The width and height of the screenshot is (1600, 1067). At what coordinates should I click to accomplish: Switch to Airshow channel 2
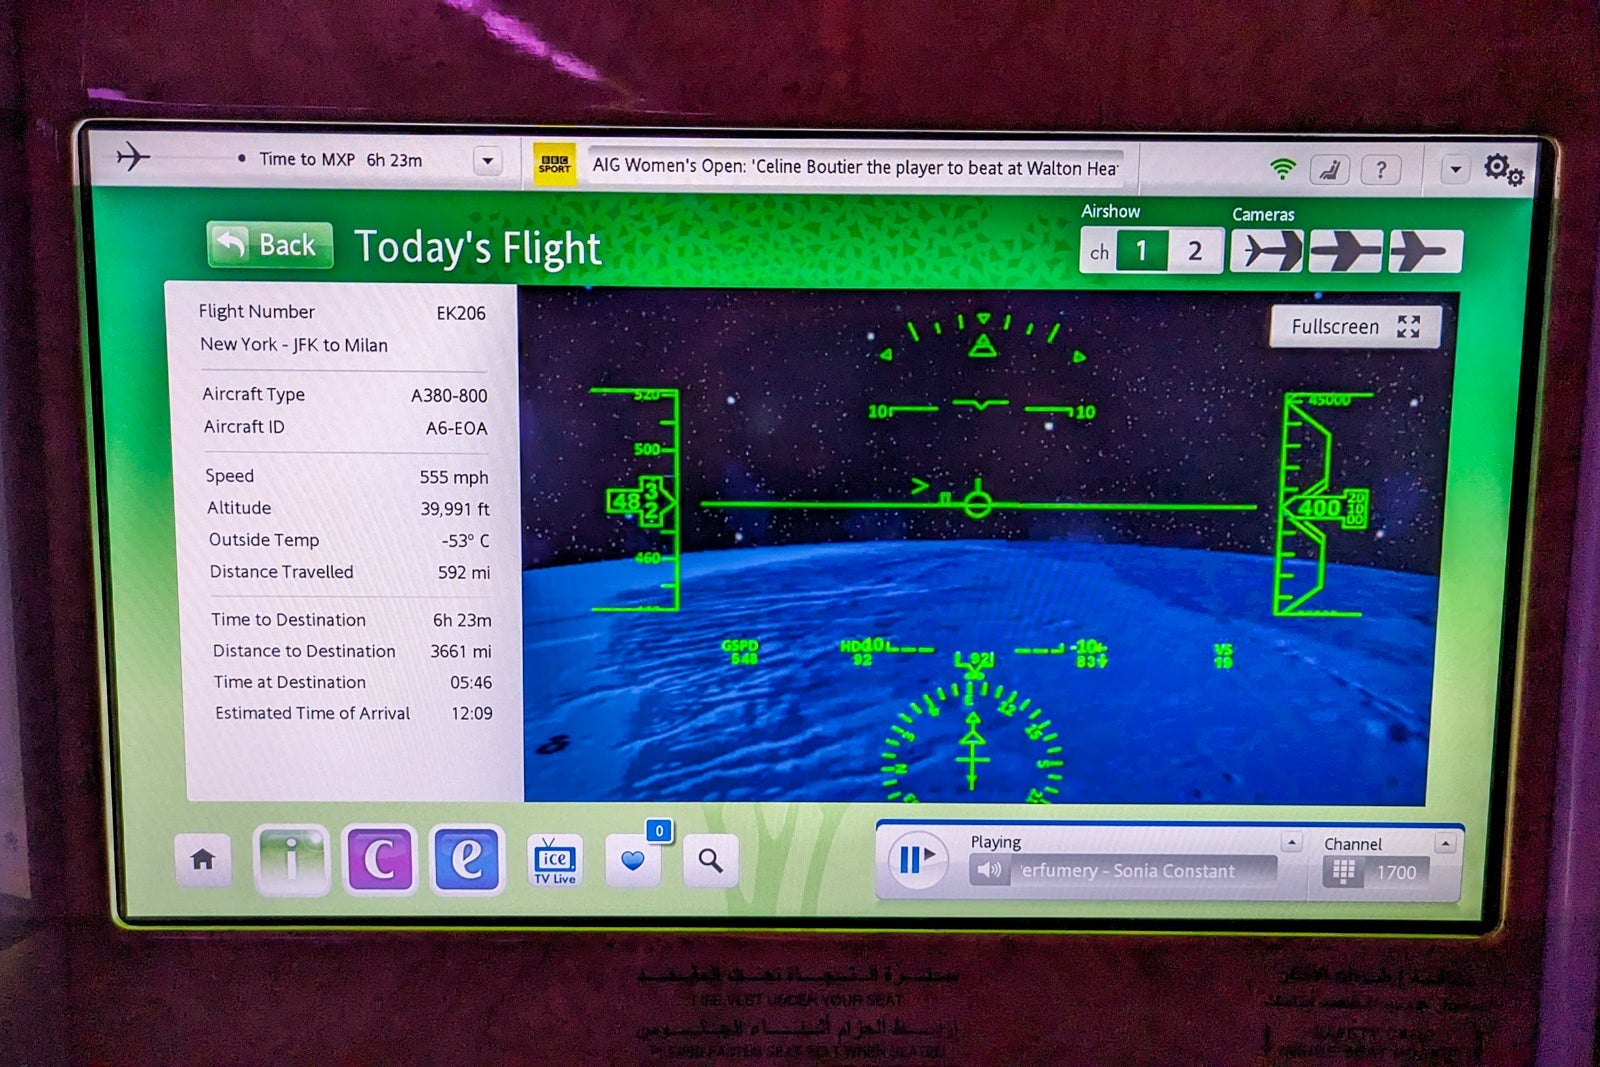(x=1194, y=251)
